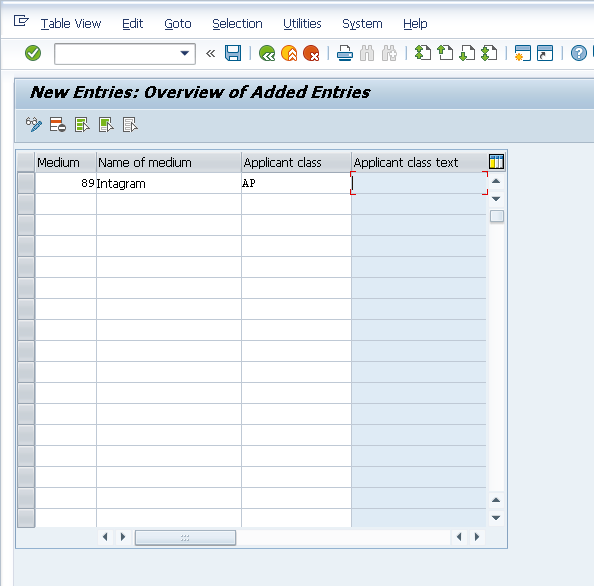
Task: Go to Previous Page icon
Action: 445,53
